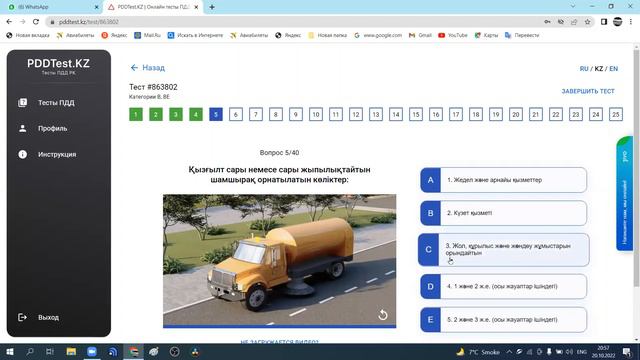Jump to question 2
This screenshot has width=640, height=360.
point(156,115)
